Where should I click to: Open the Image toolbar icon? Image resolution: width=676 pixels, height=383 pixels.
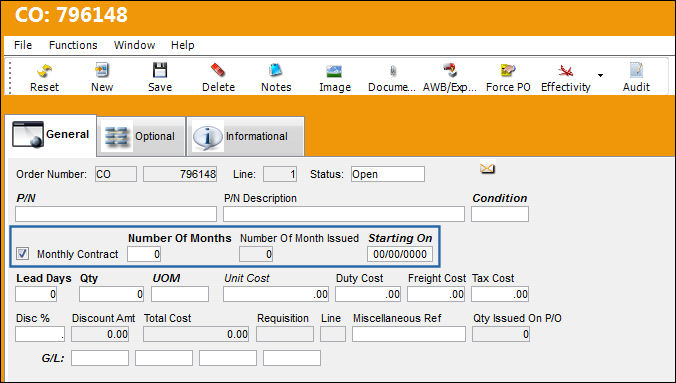click(x=334, y=71)
